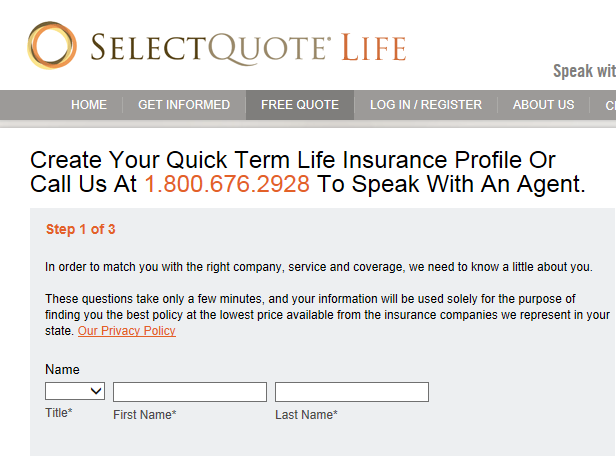Go to the HOME menu item
Viewport: 616px width, 456px height.
(89, 105)
